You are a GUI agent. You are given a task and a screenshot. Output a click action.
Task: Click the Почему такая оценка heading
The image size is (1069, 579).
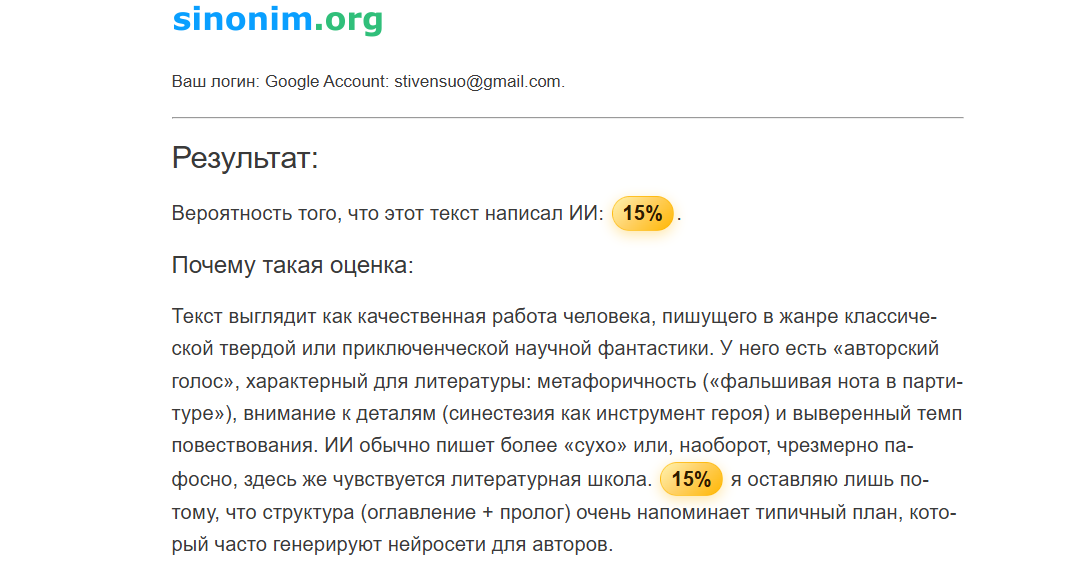(x=292, y=265)
